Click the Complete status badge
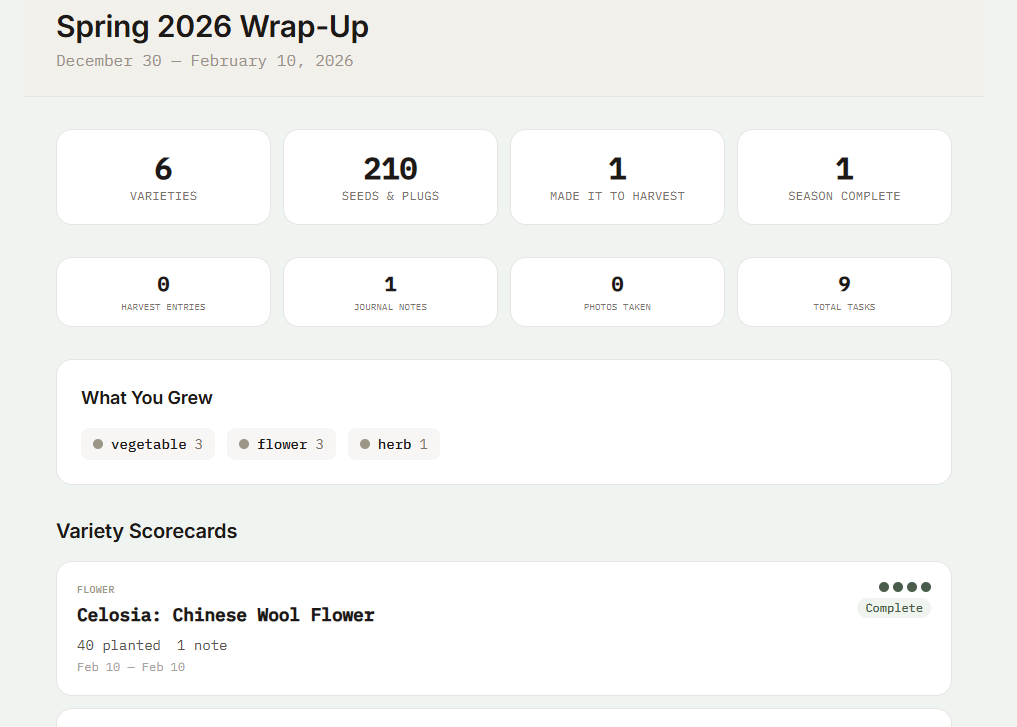1017x727 pixels. pyautogui.click(x=894, y=608)
